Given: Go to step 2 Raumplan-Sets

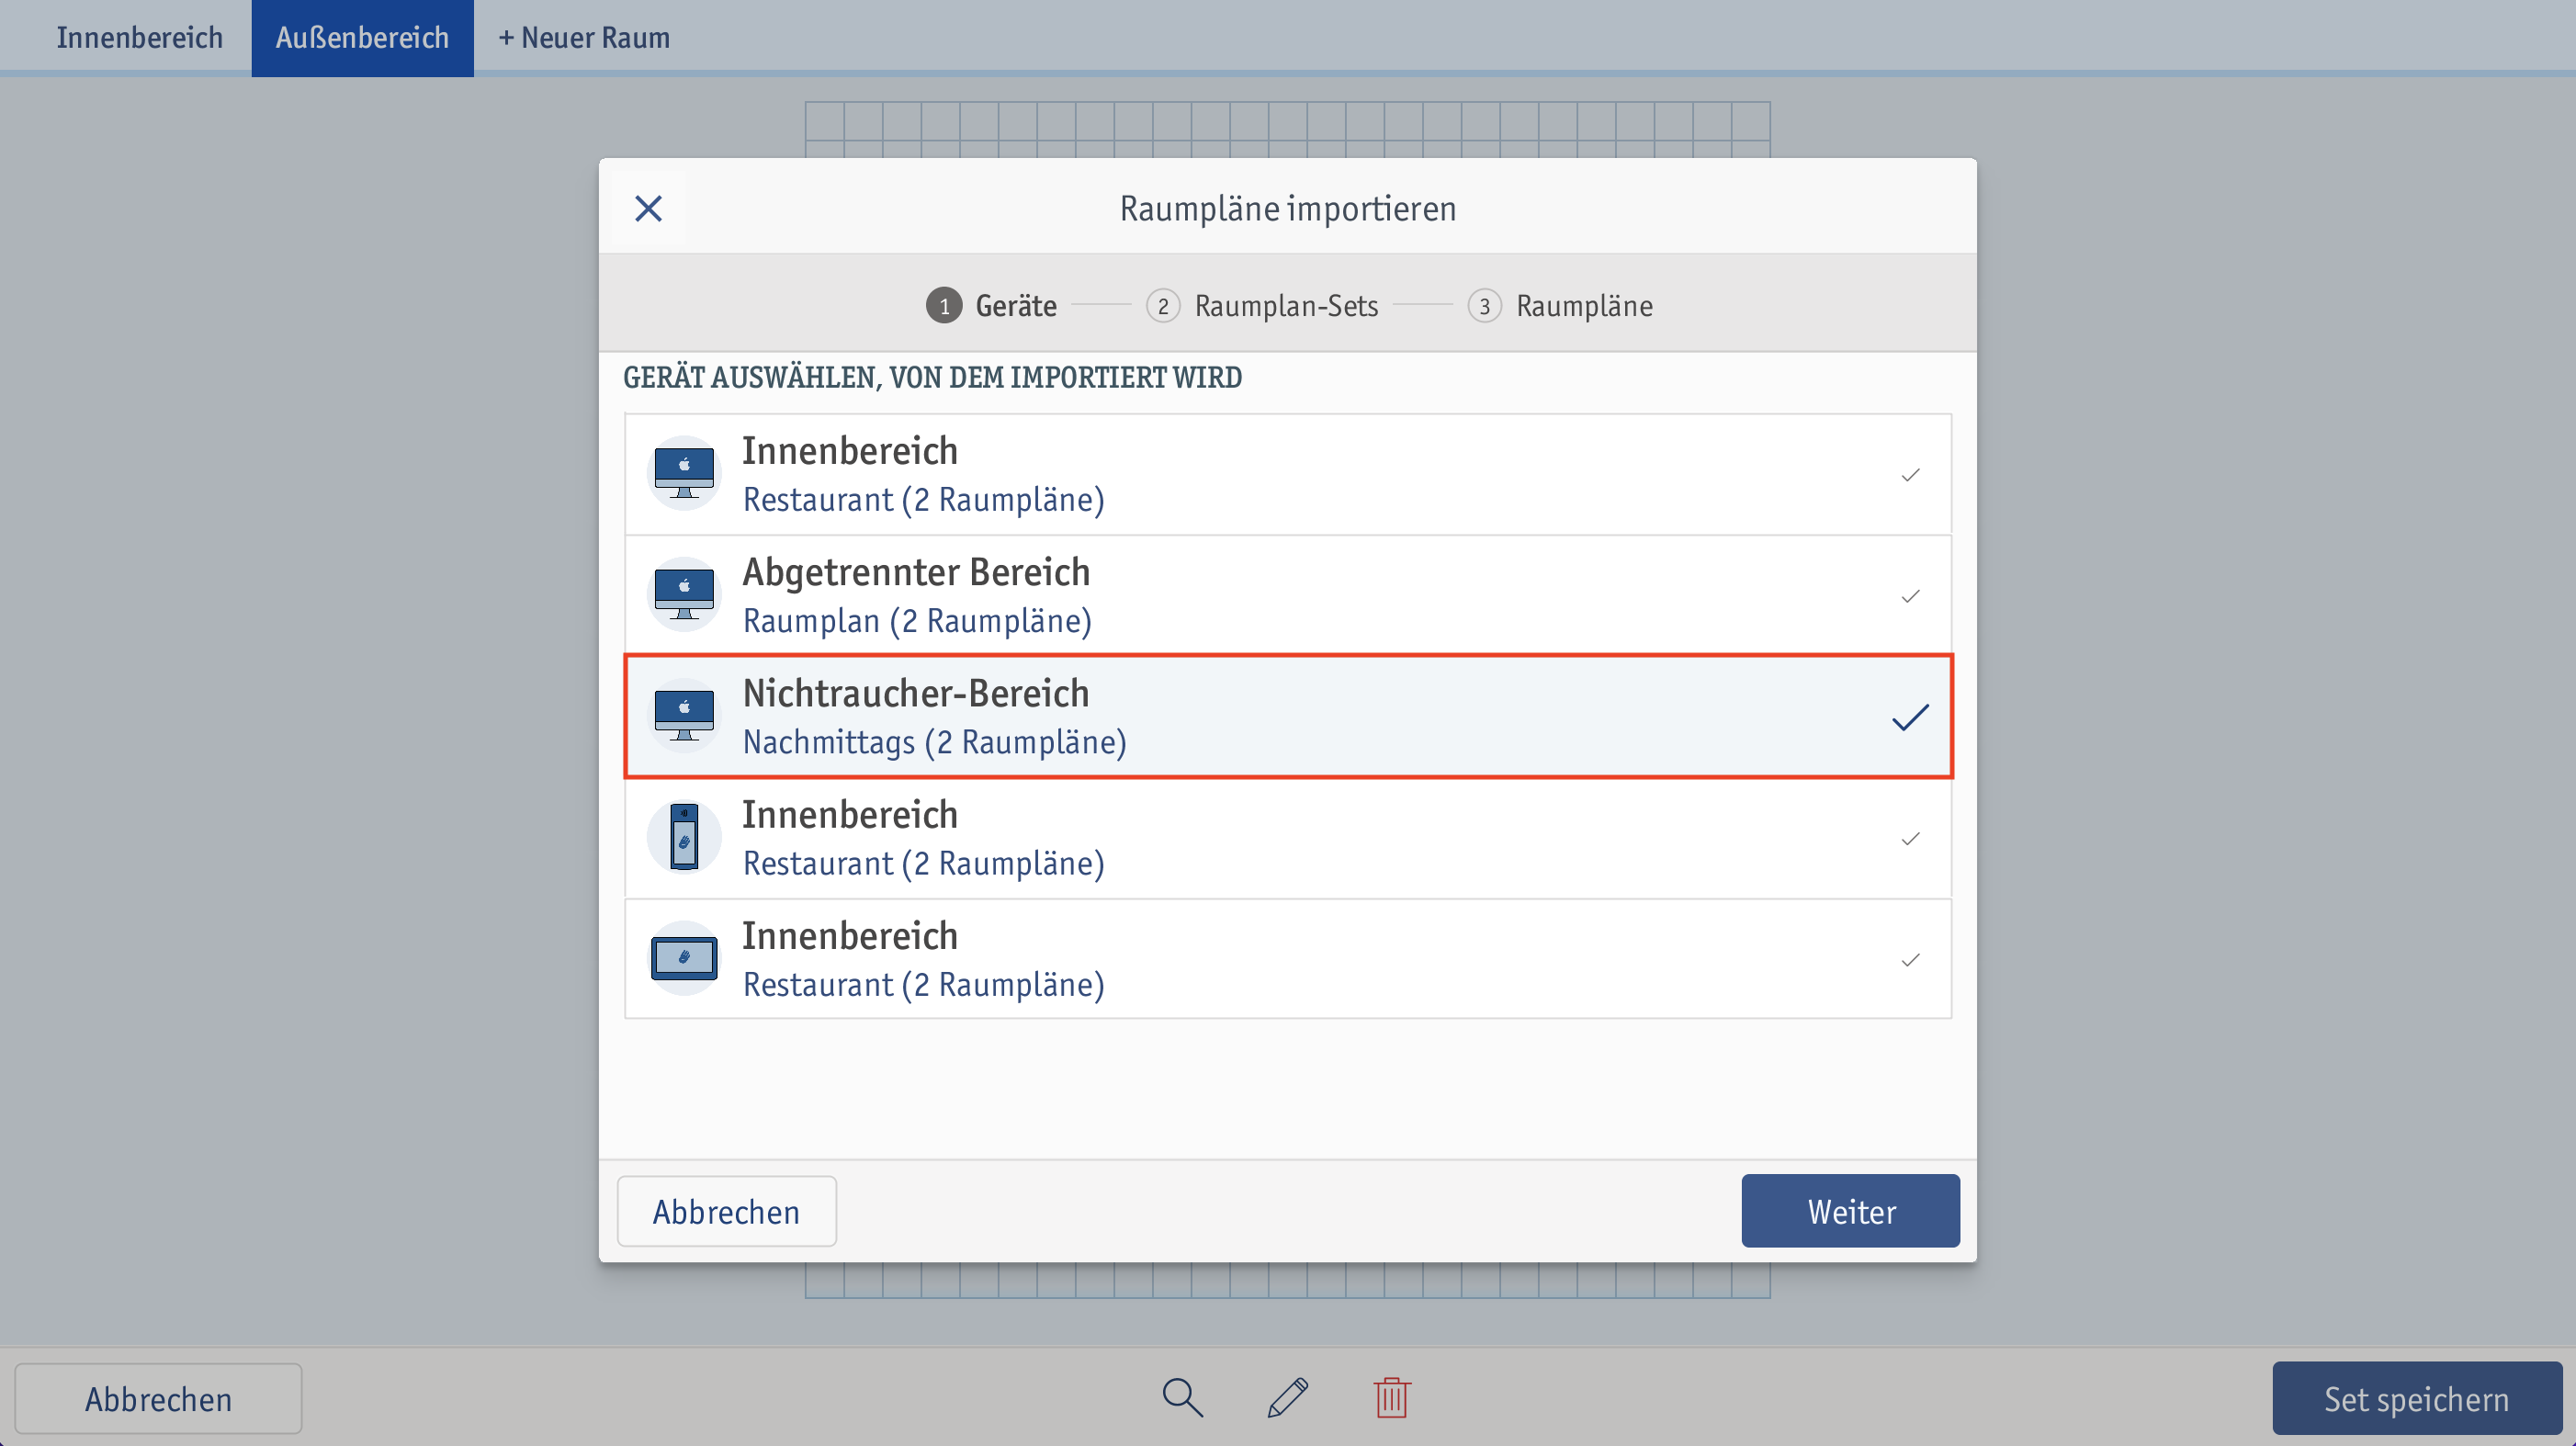Looking at the screenshot, I should pyautogui.click(x=1262, y=305).
